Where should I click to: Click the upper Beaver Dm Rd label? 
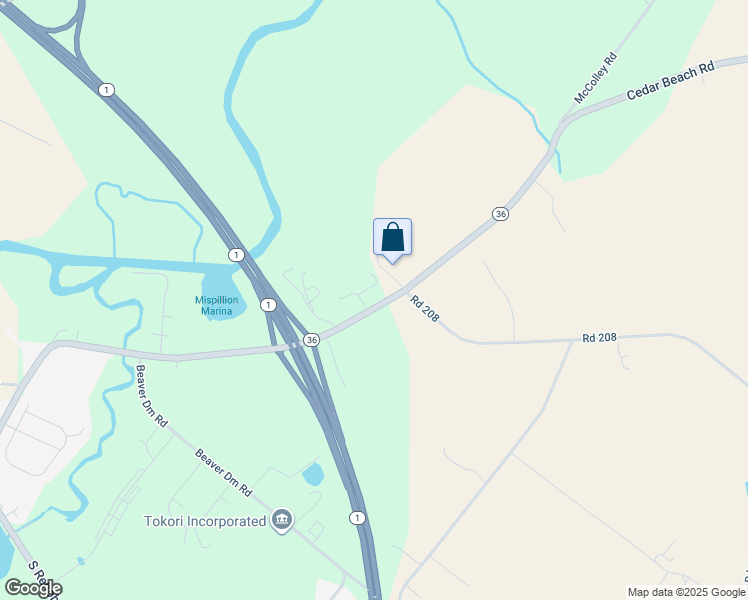click(x=152, y=396)
